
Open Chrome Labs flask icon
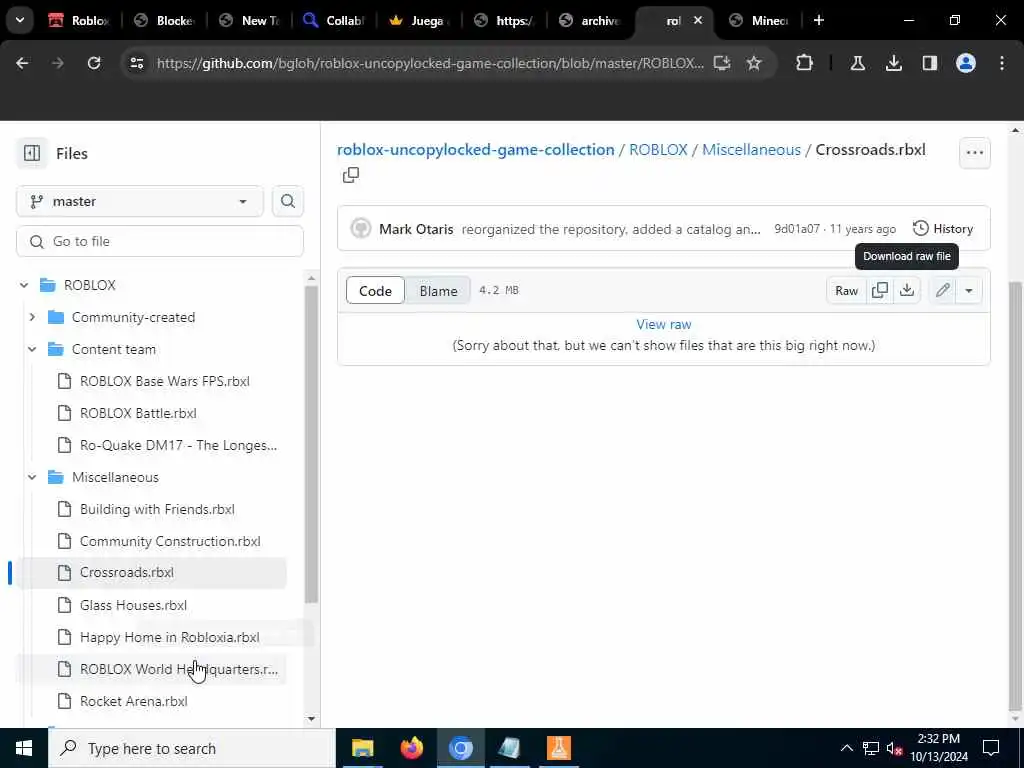click(x=857, y=63)
